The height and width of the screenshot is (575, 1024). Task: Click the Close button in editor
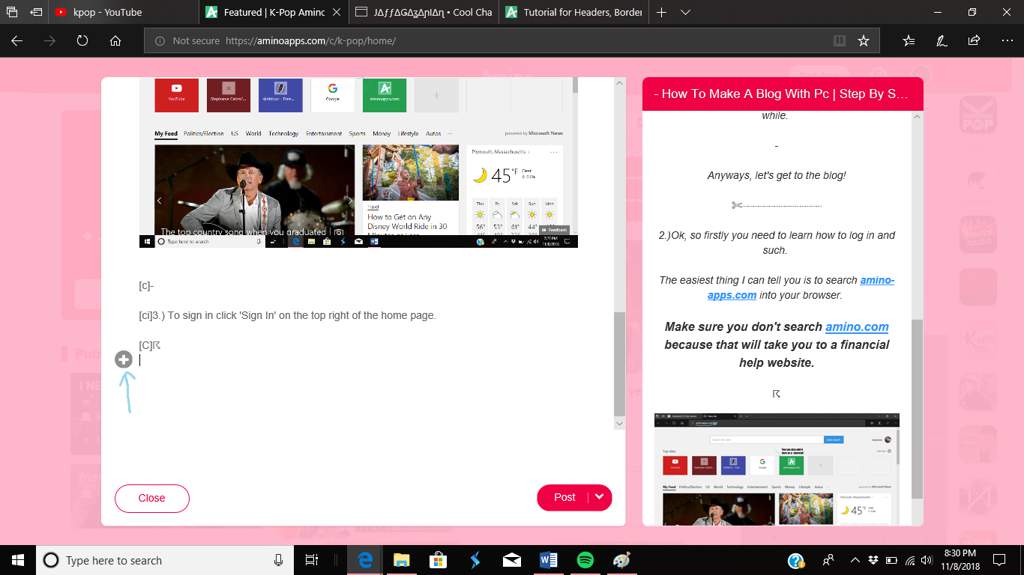152,498
